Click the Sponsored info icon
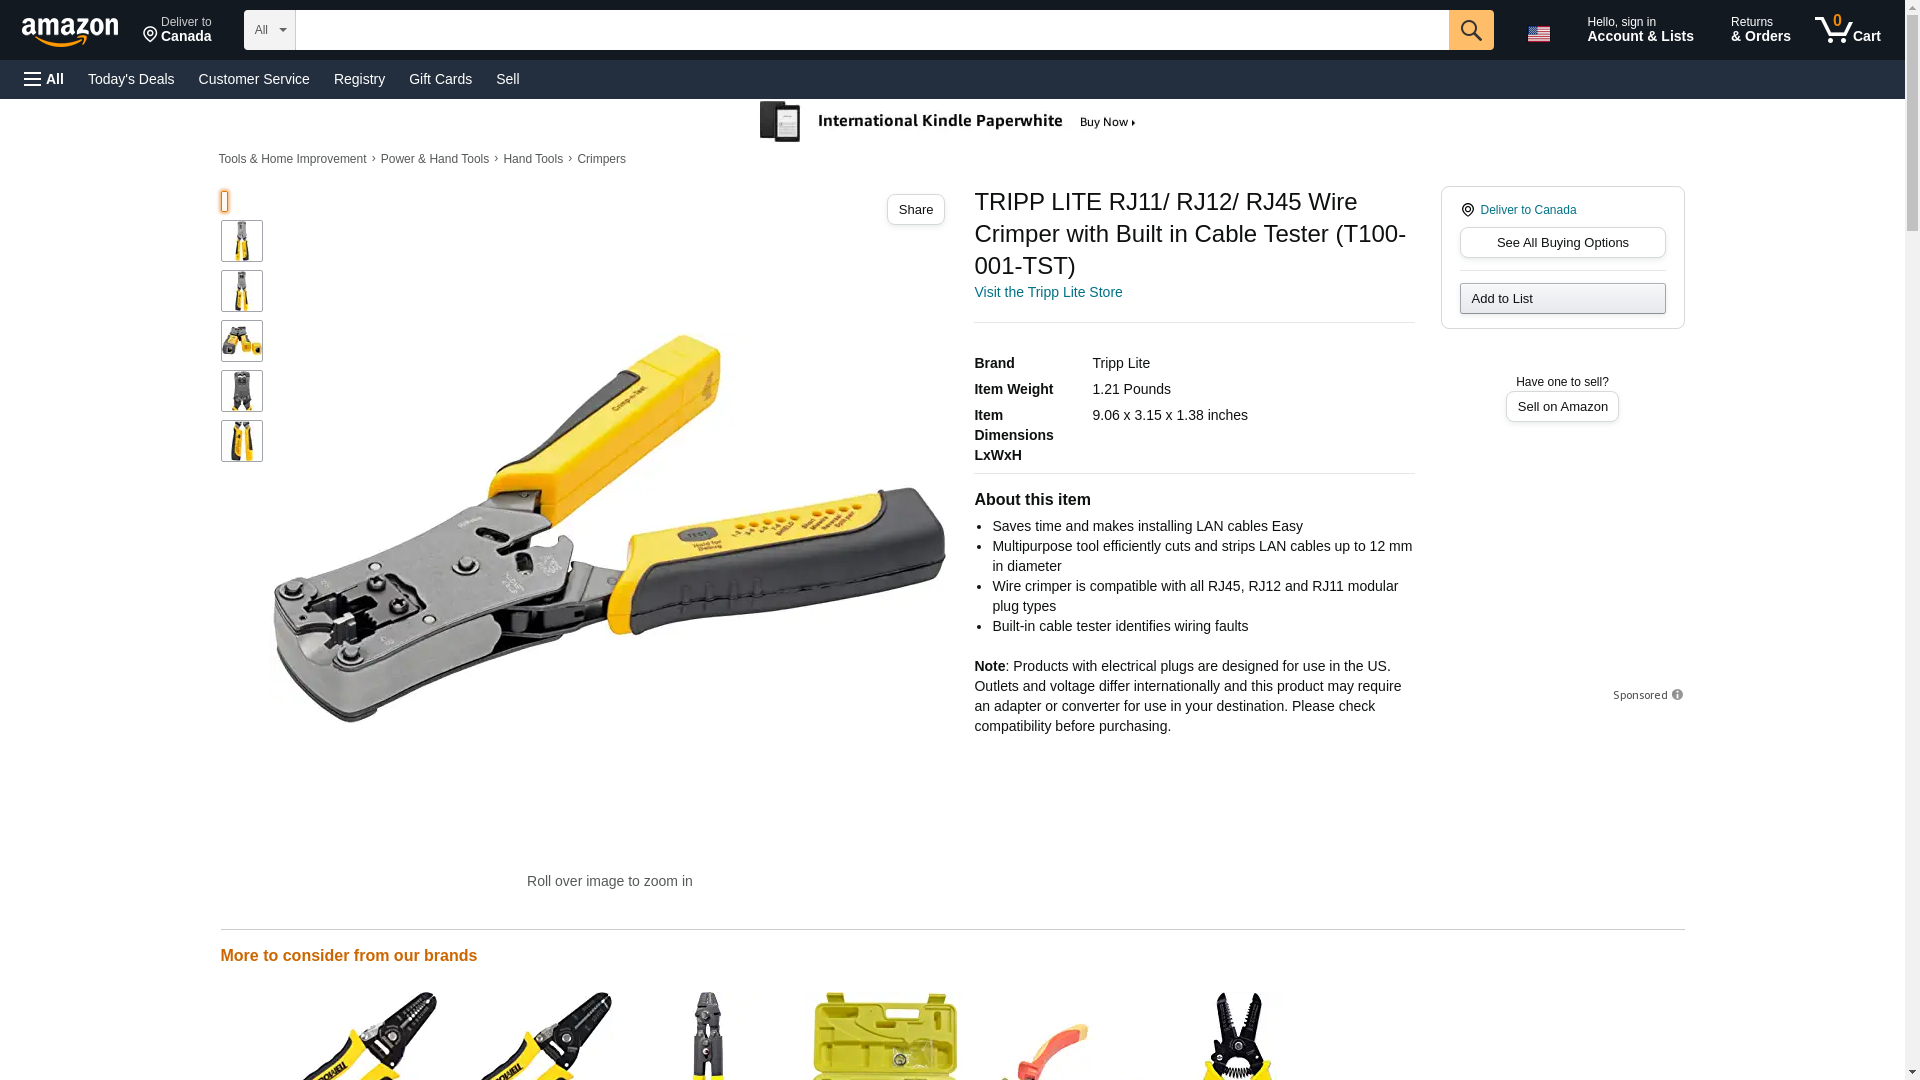The width and height of the screenshot is (1920, 1080). (1677, 695)
